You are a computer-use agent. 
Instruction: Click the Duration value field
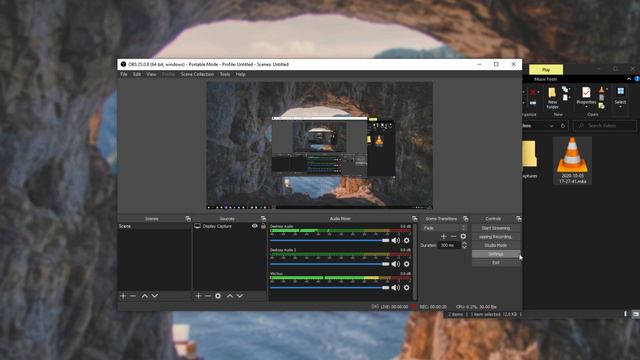tap(449, 245)
